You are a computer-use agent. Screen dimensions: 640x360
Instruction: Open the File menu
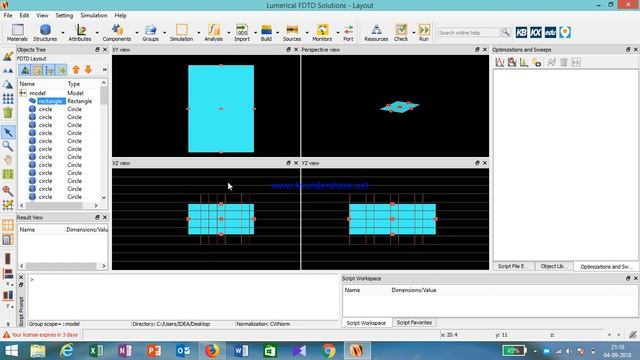point(8,16)
